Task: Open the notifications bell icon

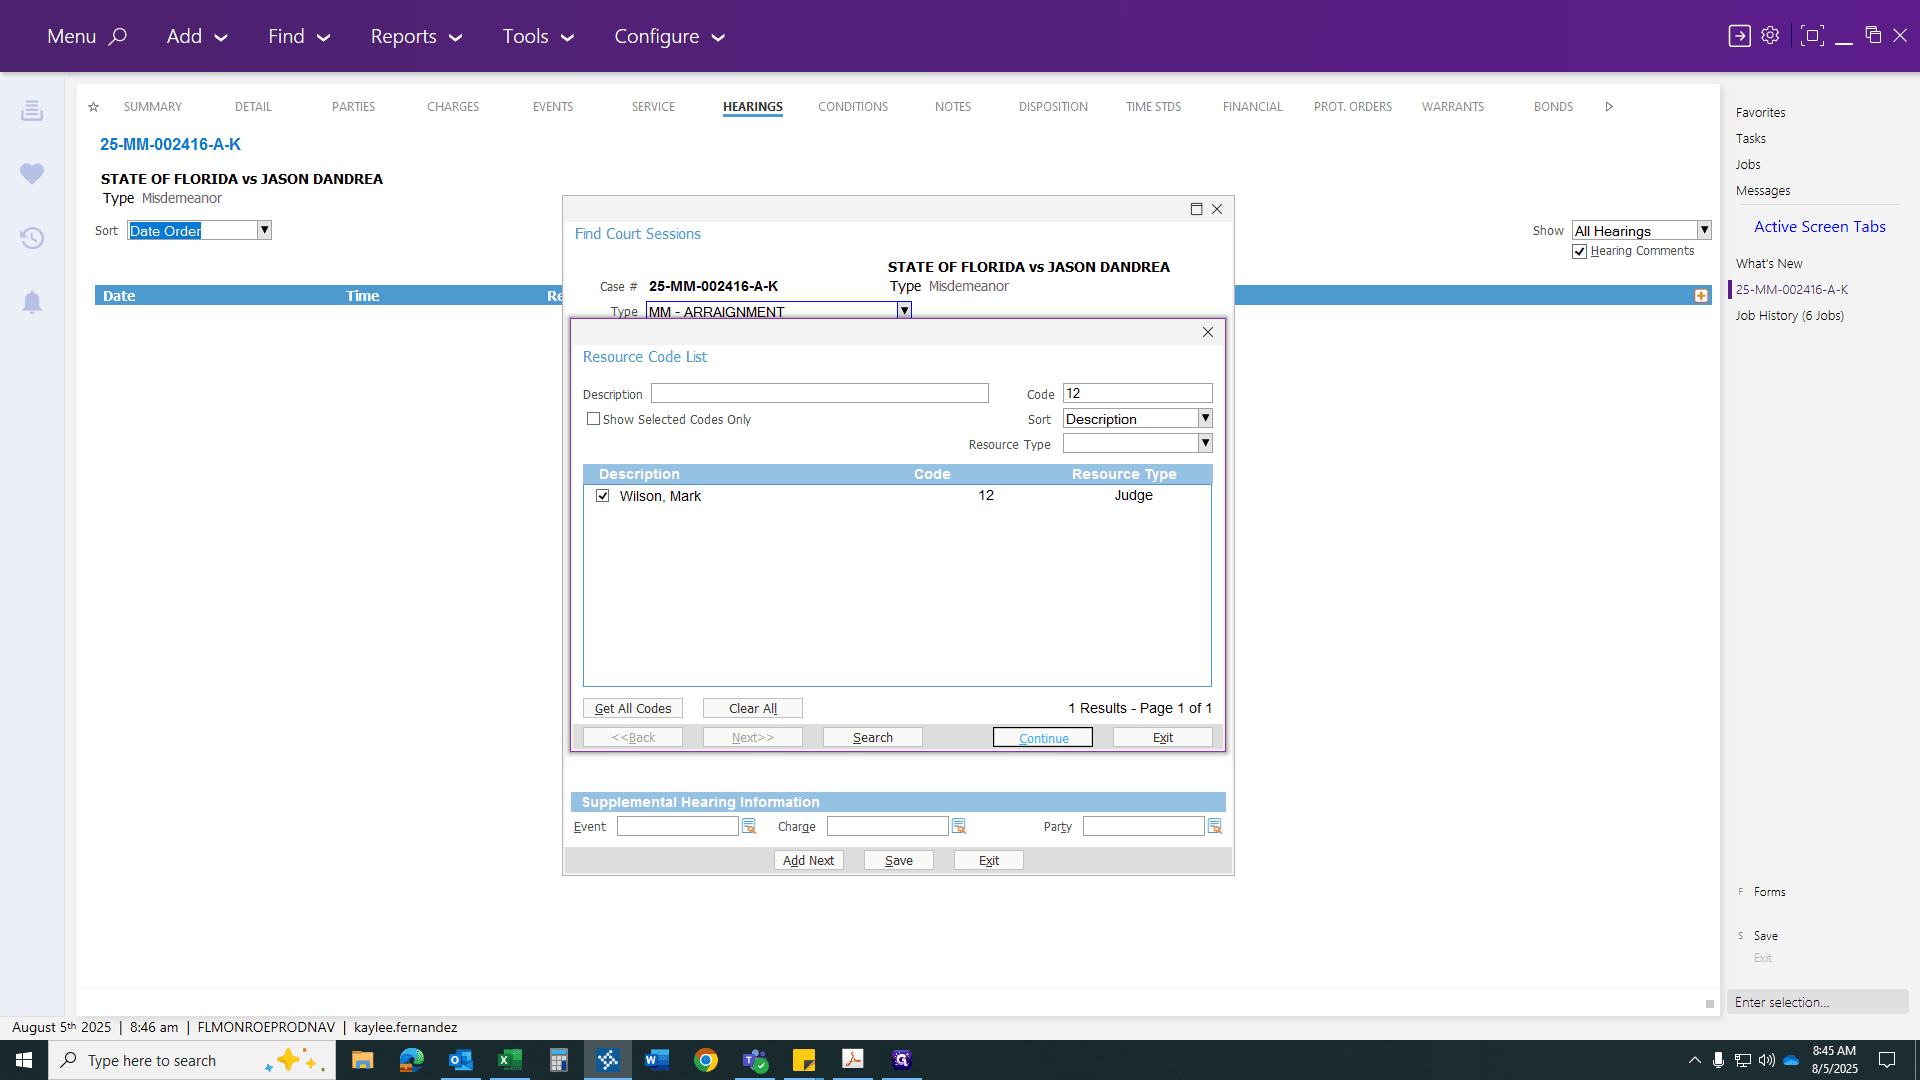Action: tap(32, 302)
